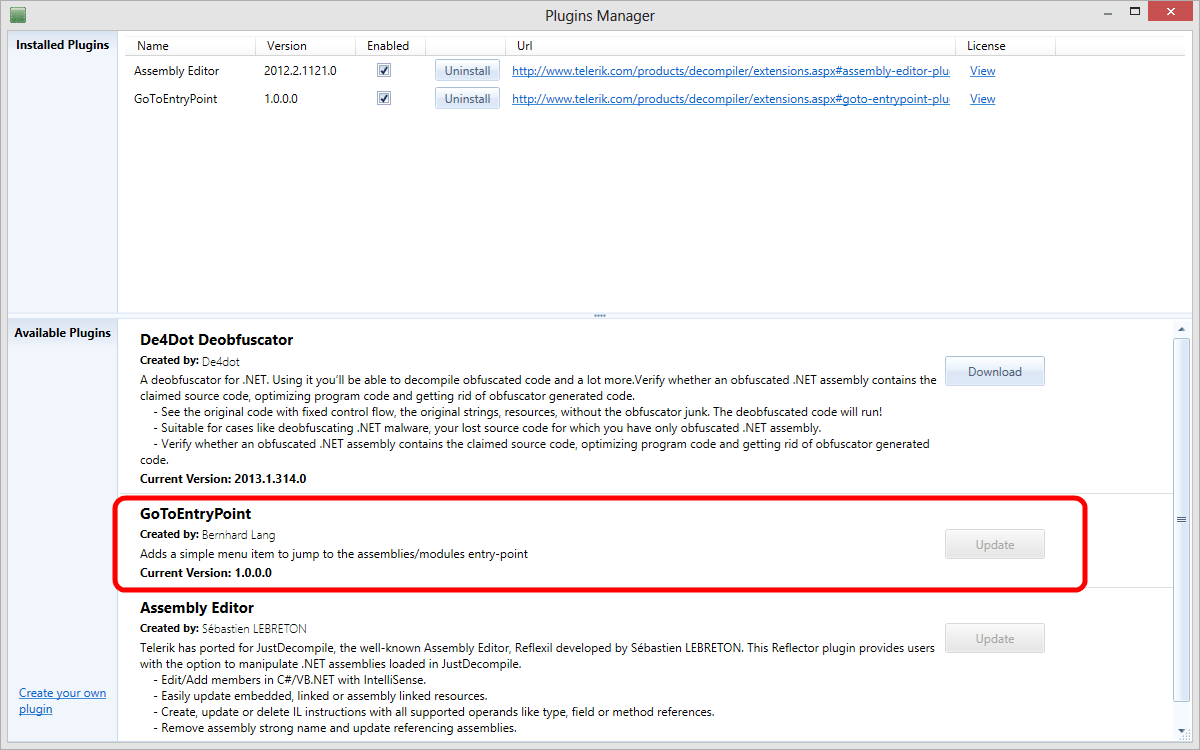
Task: View license for GoToEntryPoint
Action: click(982, 99)
